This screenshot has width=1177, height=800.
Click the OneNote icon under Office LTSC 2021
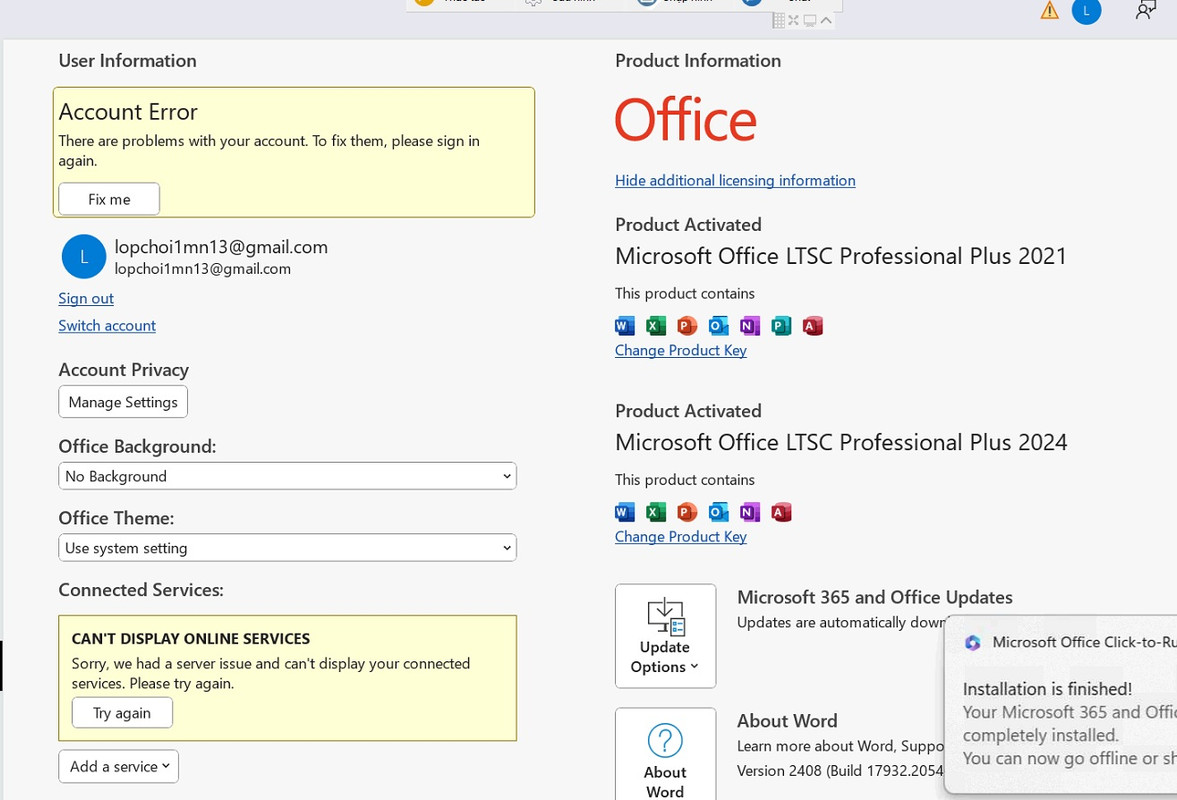(749, 326)
